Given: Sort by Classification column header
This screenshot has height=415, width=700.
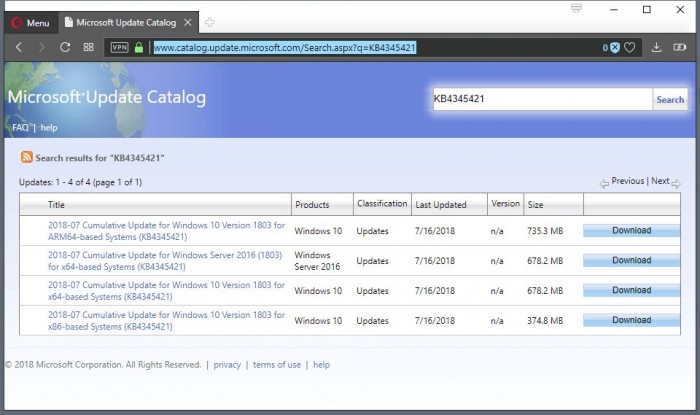Looking at the screenshot, I should 382,203.
